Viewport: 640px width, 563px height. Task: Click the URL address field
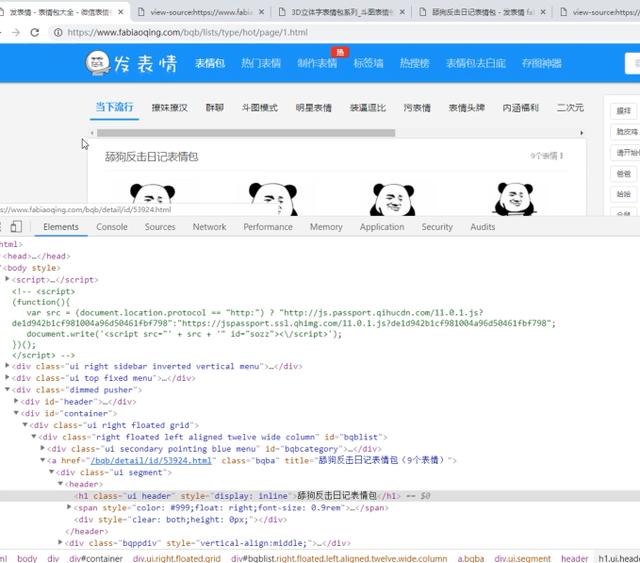click(188, 32)
